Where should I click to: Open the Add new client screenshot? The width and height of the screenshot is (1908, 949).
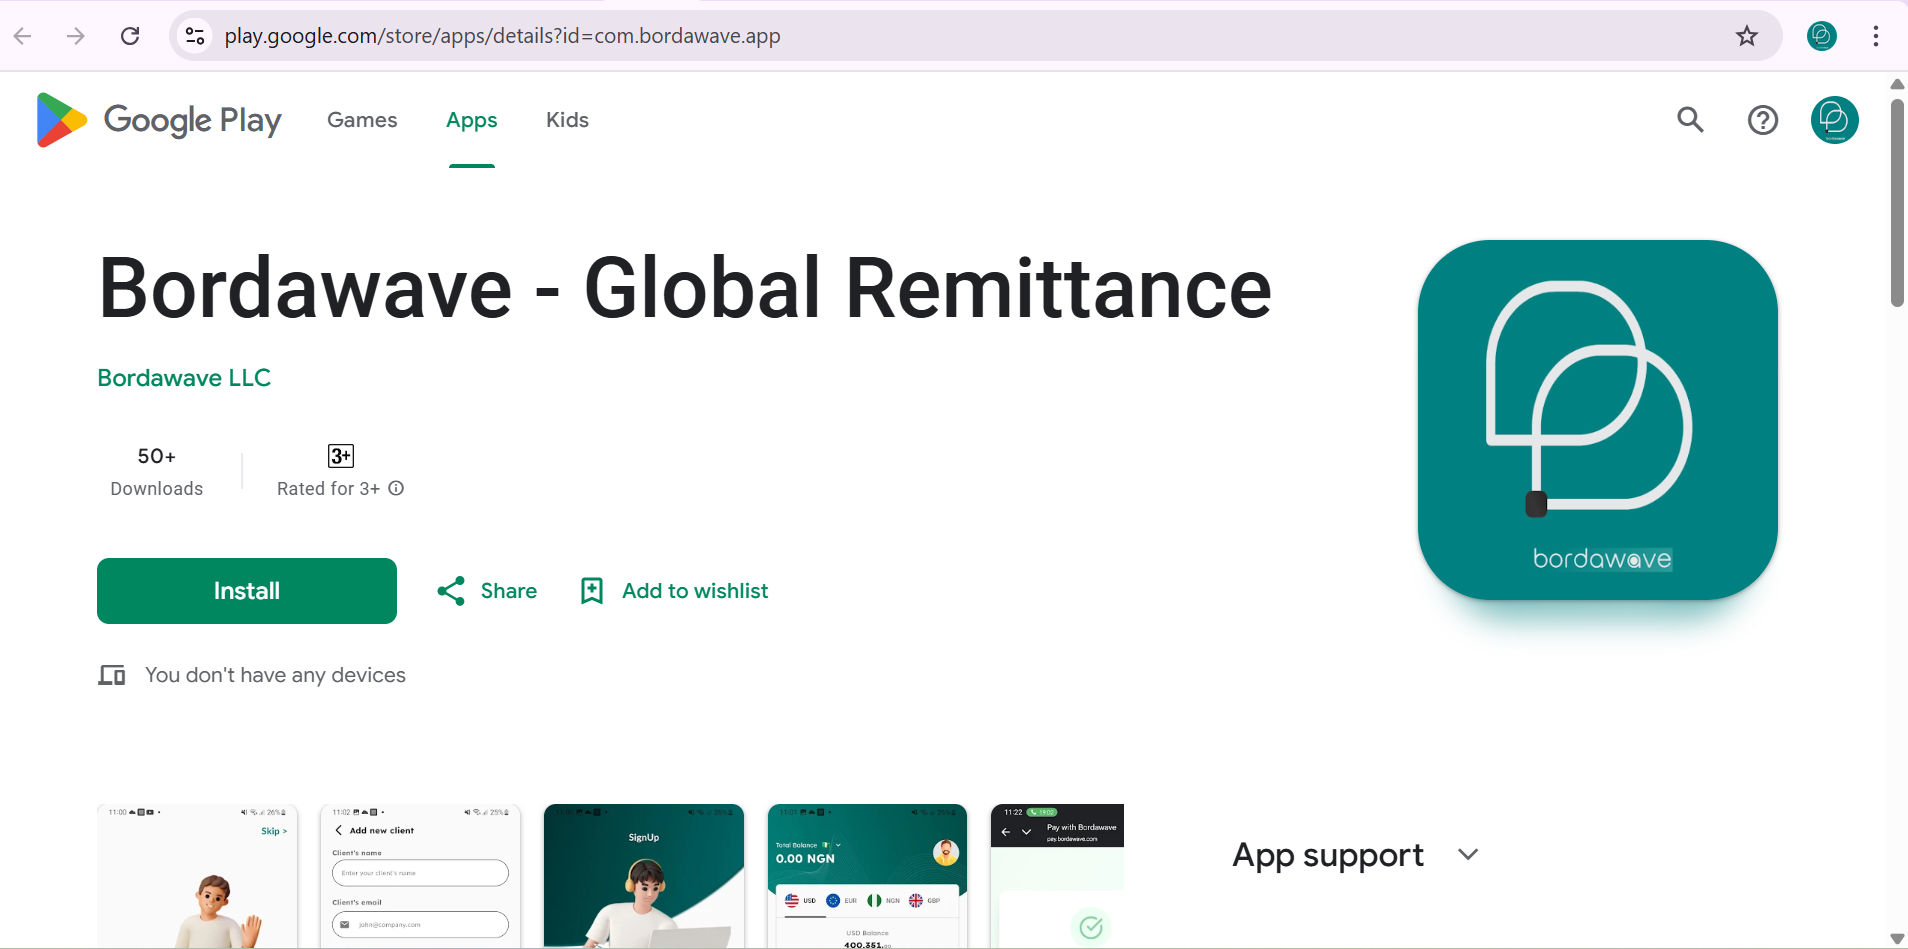(420, 876)
